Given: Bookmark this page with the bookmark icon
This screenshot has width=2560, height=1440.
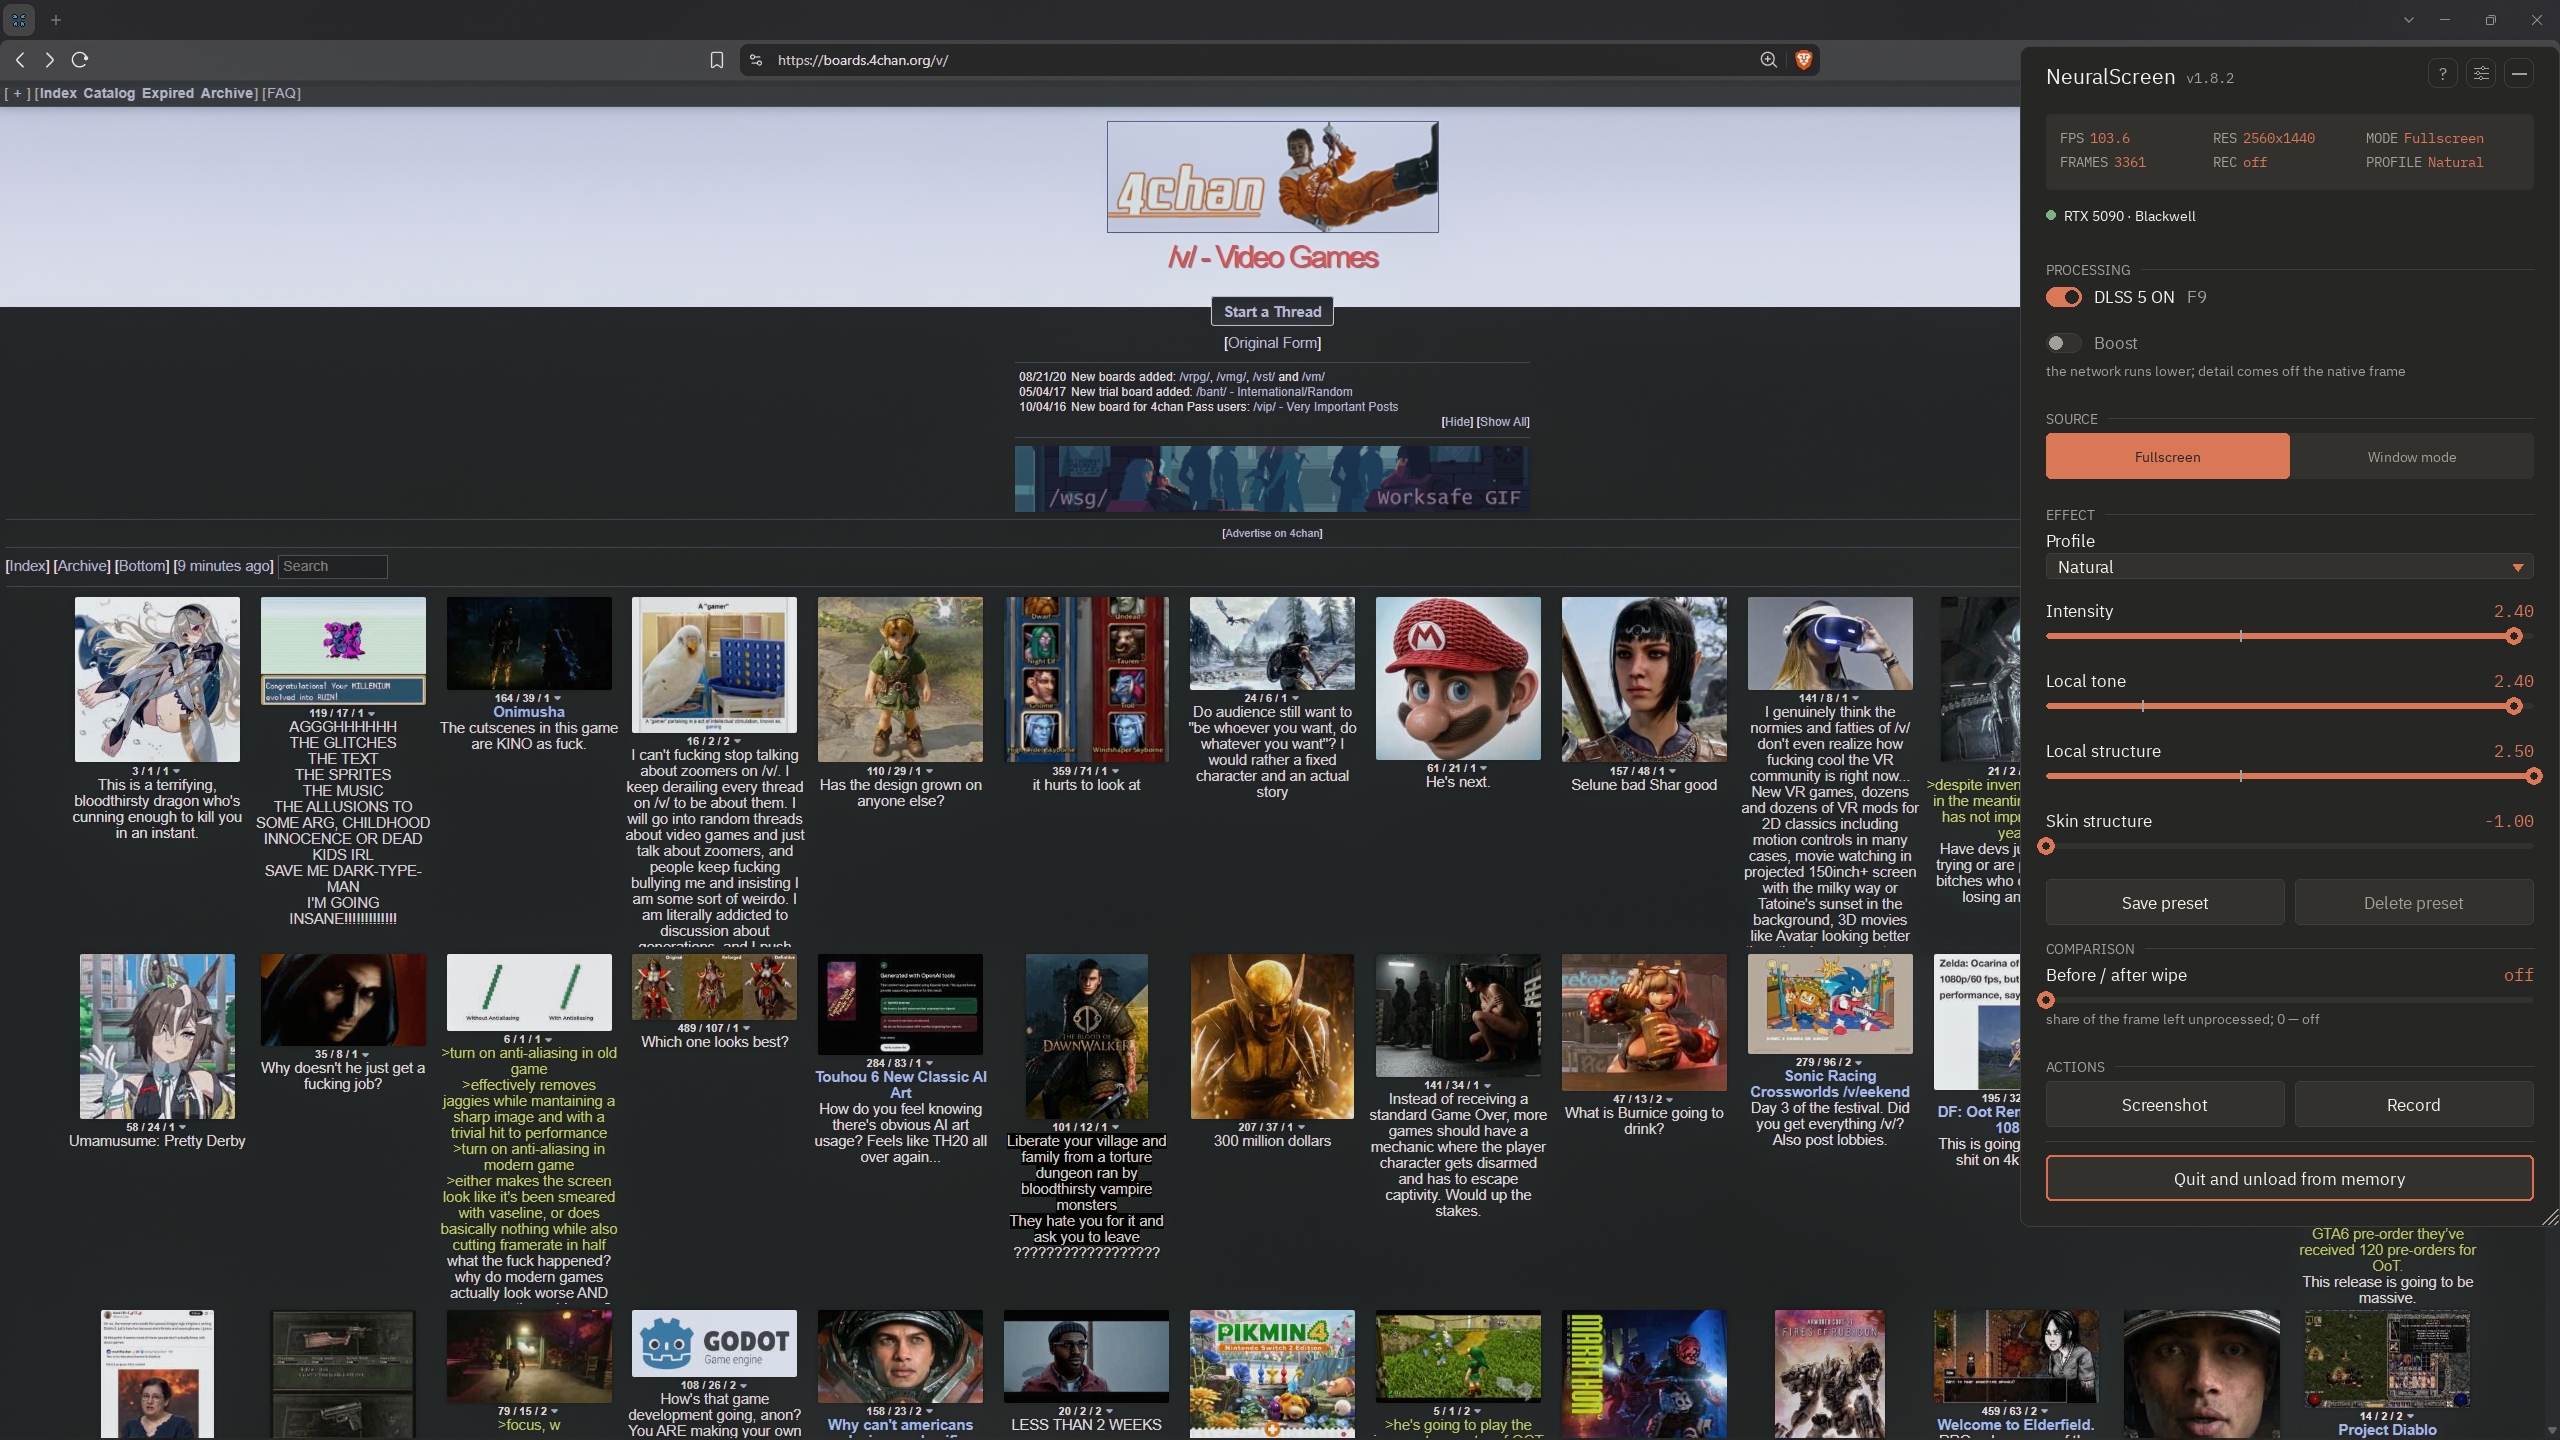Looking at the screenshot, I should tap(717, 60).
